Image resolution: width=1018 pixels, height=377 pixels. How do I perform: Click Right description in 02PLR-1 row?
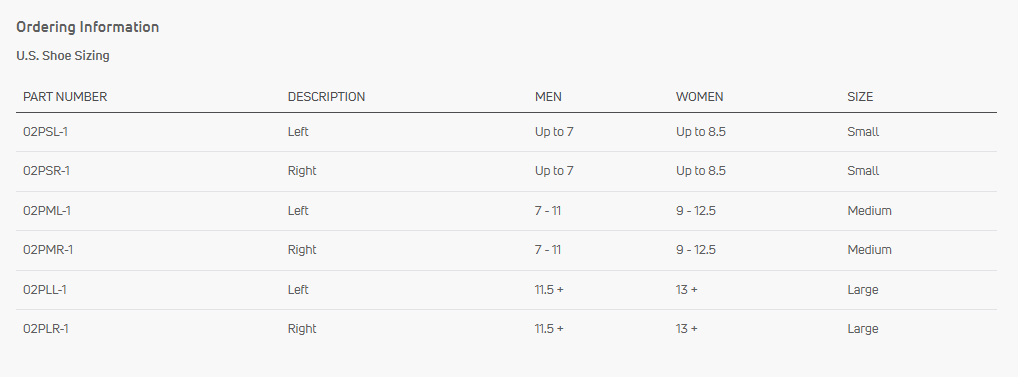click(x=302, y=329)
